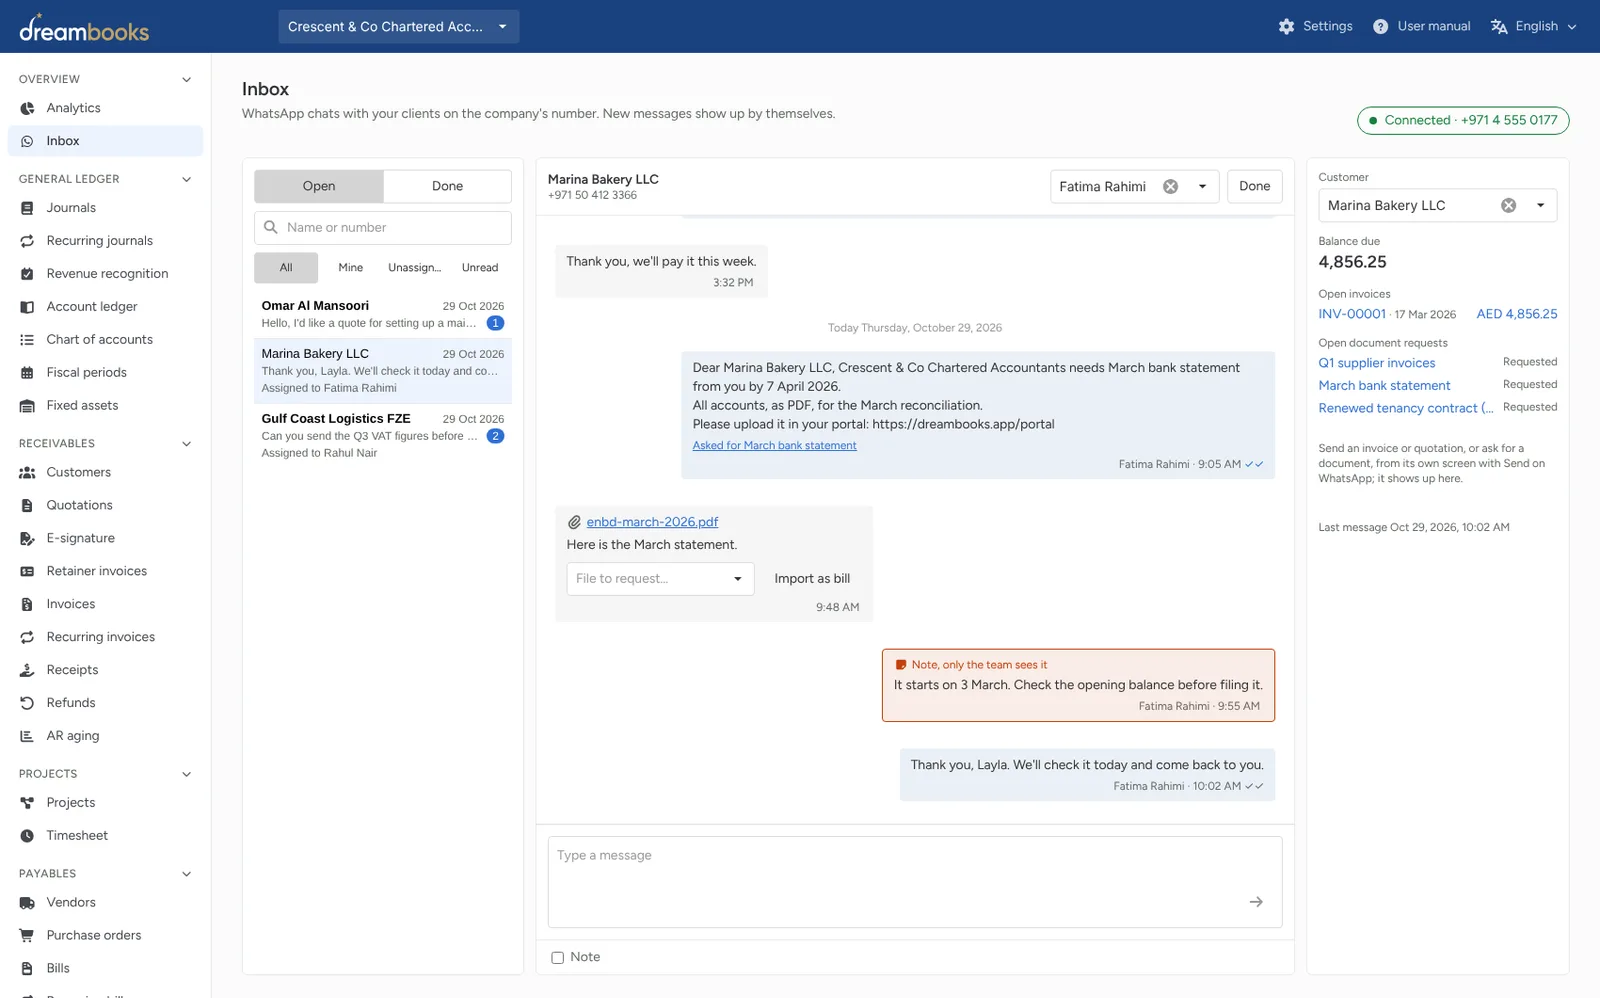1600x998 pixels.
Task: Open the assignee dropdown arrow
Action: (1202, 187)
